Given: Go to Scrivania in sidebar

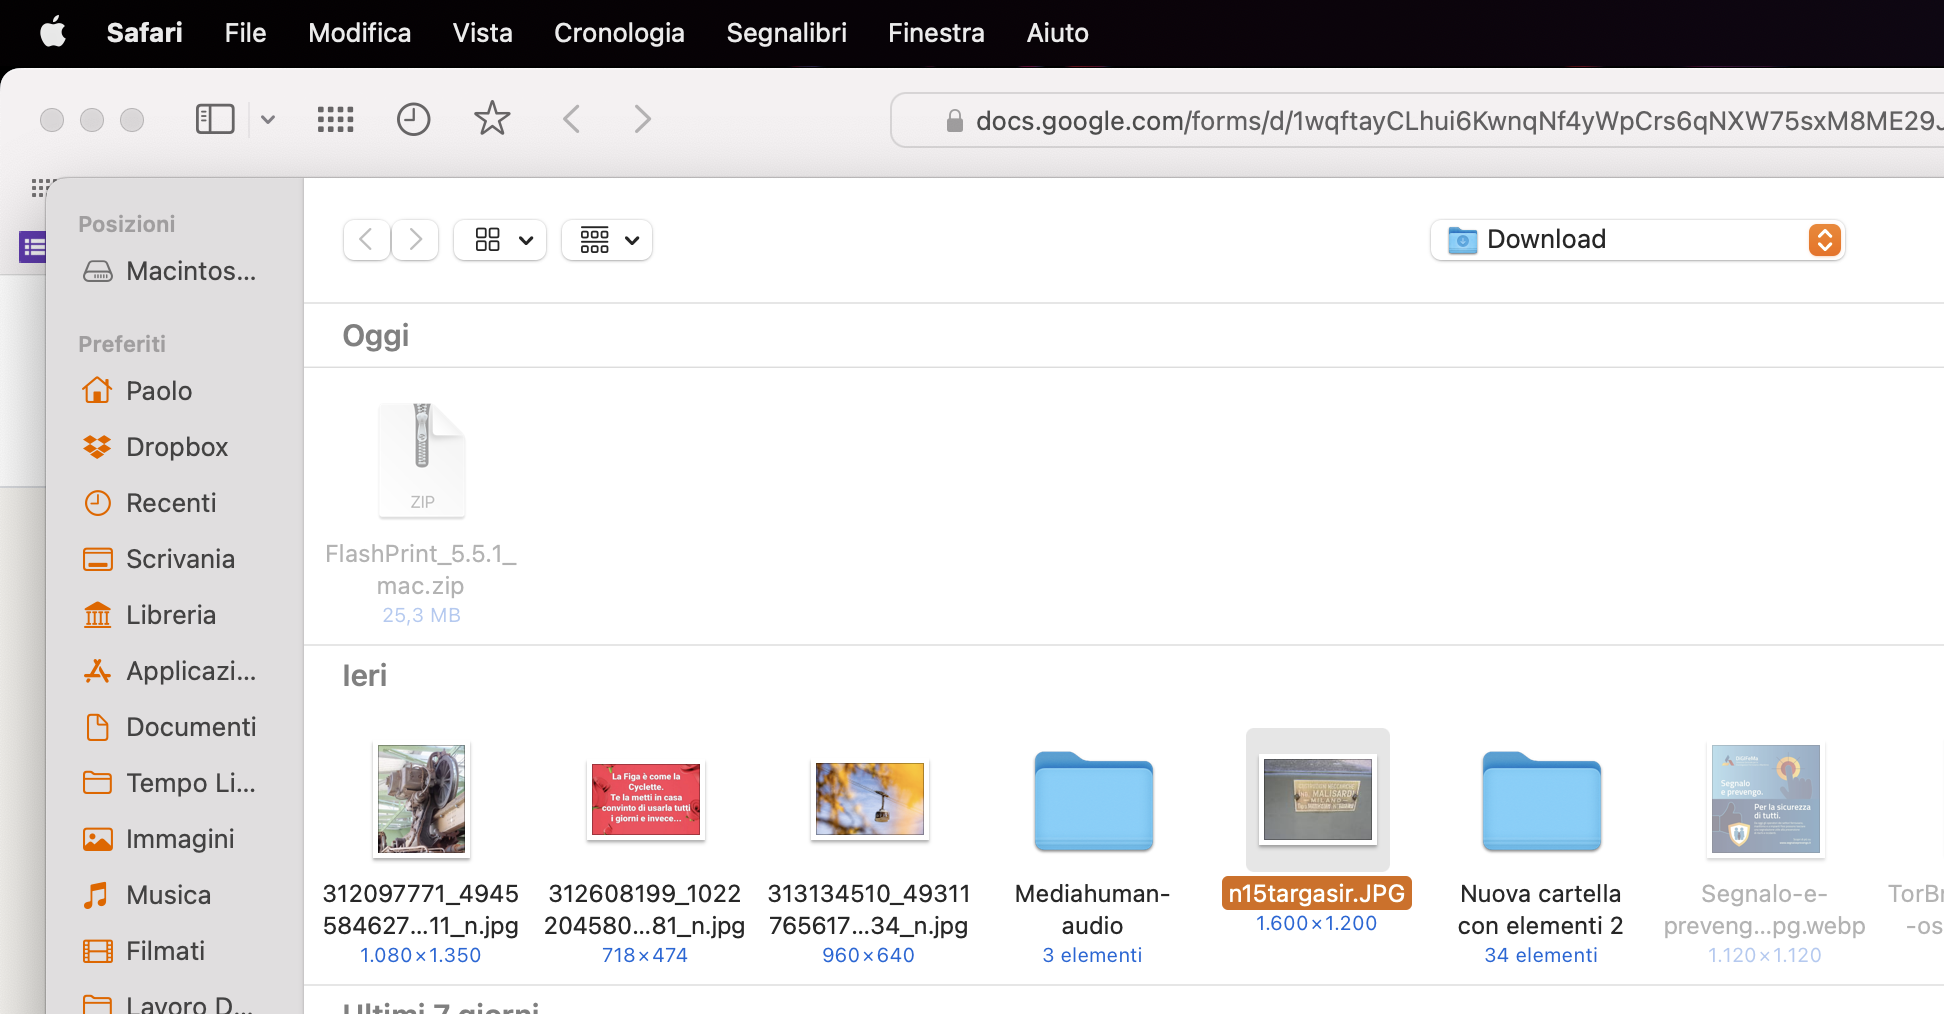Looking at the screenshot, I should point(159,559).
